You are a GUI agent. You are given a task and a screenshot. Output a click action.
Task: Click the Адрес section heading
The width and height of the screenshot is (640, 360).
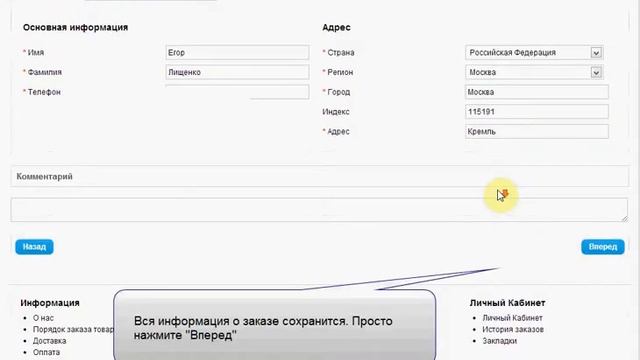(336, 27)
